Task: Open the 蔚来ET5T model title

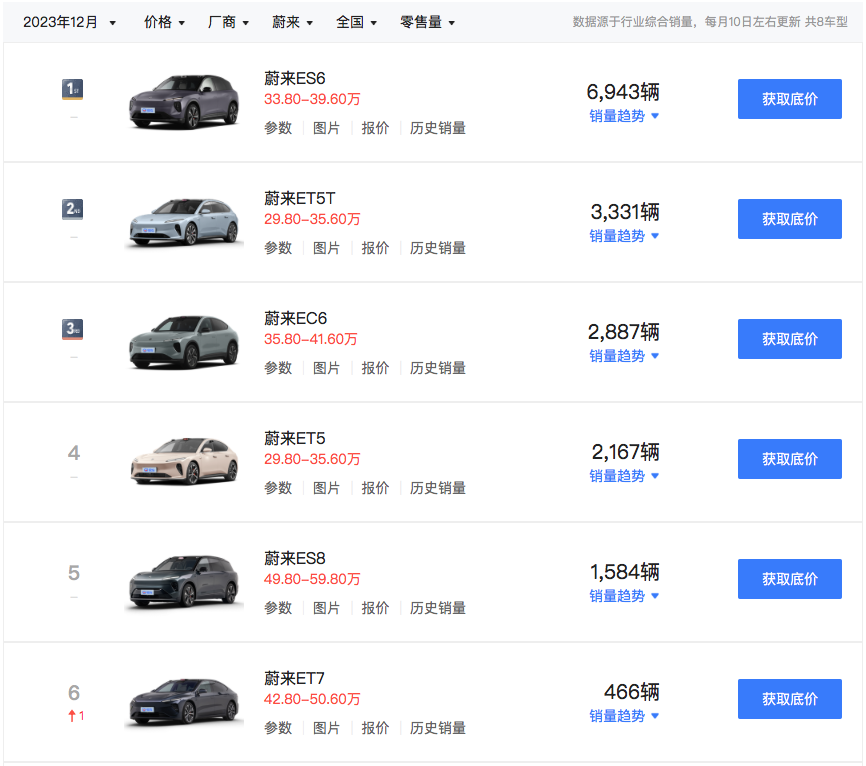Action: pyautogui.click(x=299, y=198)
